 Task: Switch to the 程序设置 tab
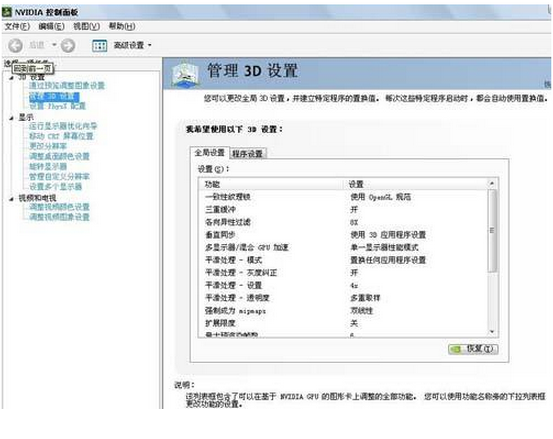pos(248,154)
